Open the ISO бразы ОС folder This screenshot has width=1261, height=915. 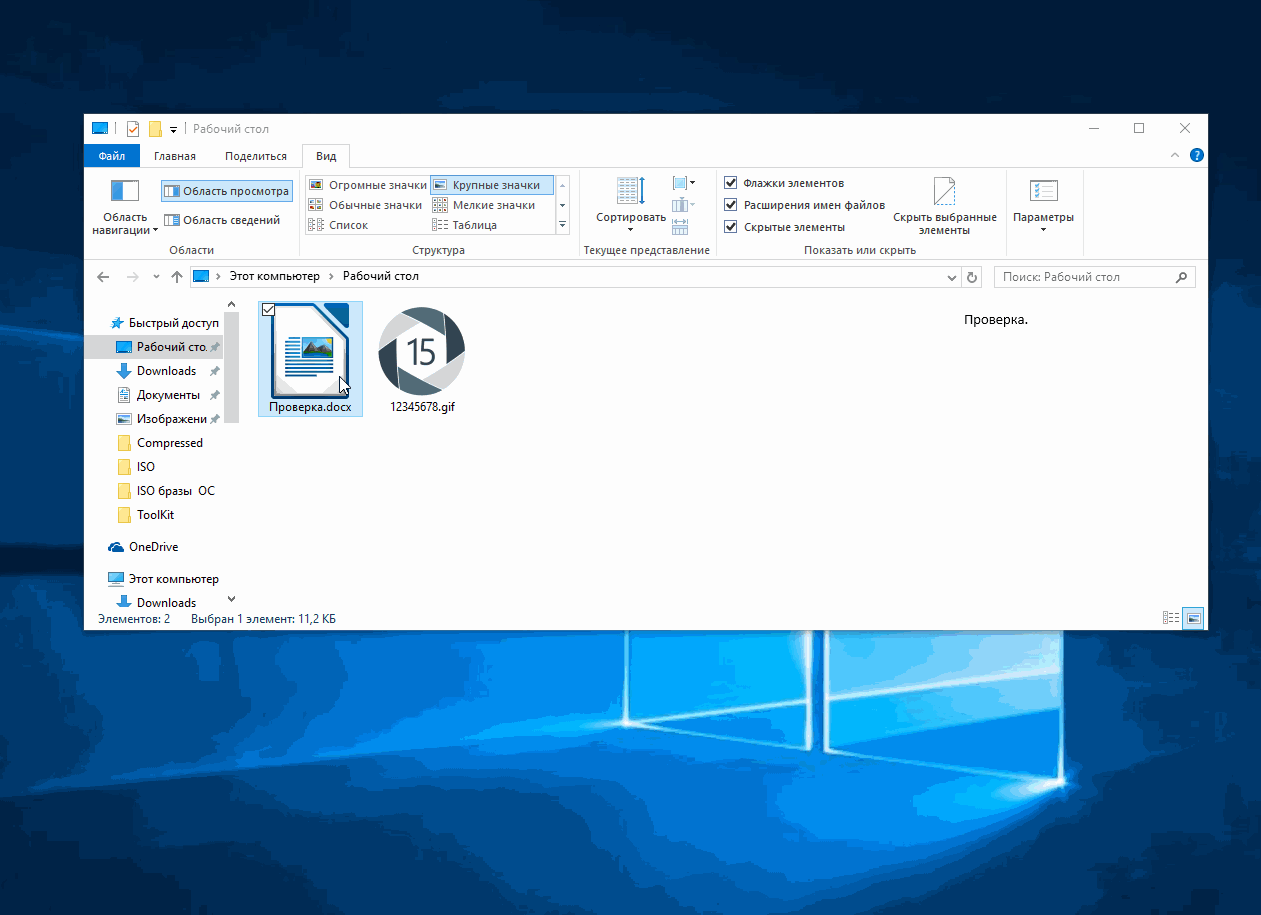coord(166,491)
